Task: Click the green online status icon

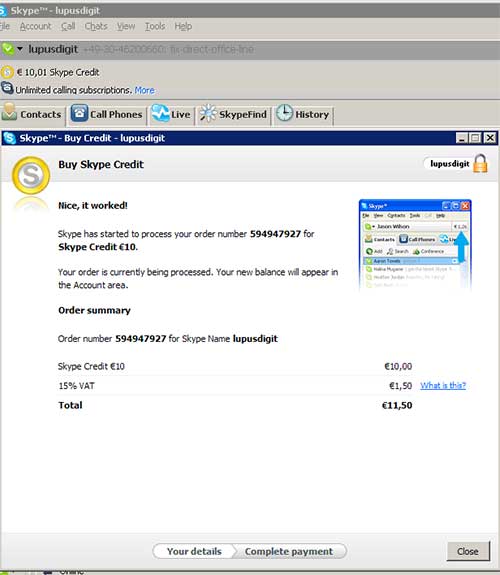Action: pyautogui.click(x=8, y=49)
